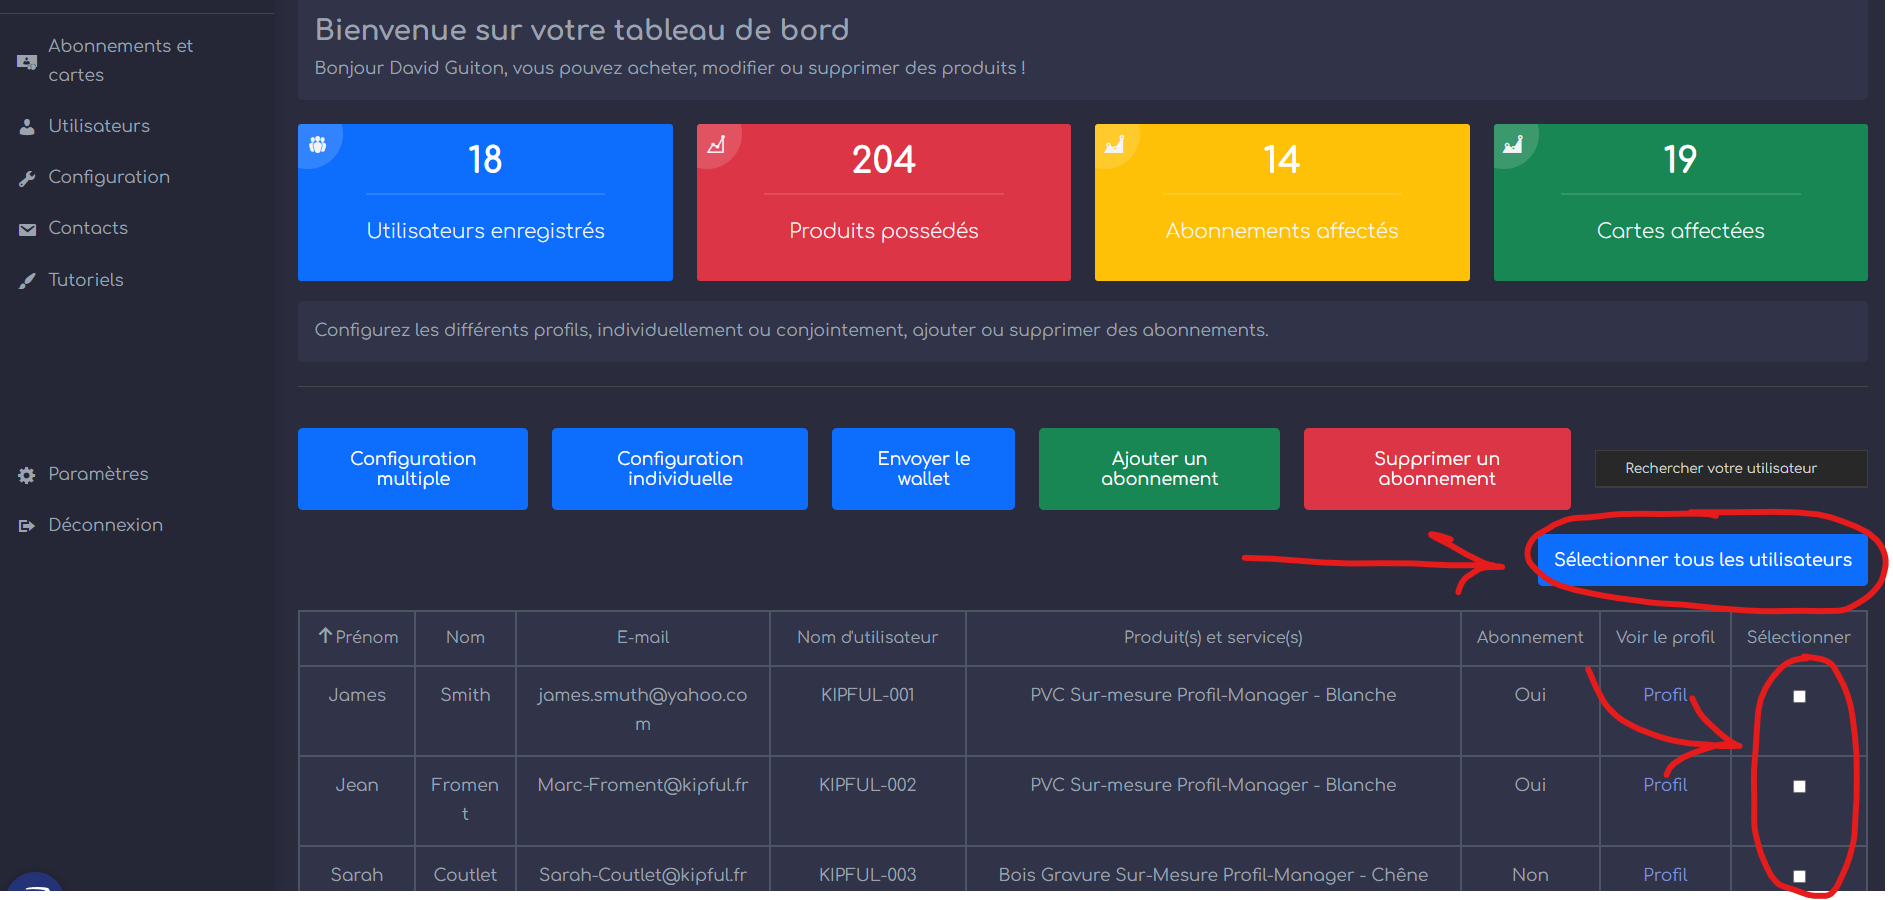Click the Déconnexion logout icon
Screen dimensions: 1893x900
pyautogui.click(x=27, y=526)
